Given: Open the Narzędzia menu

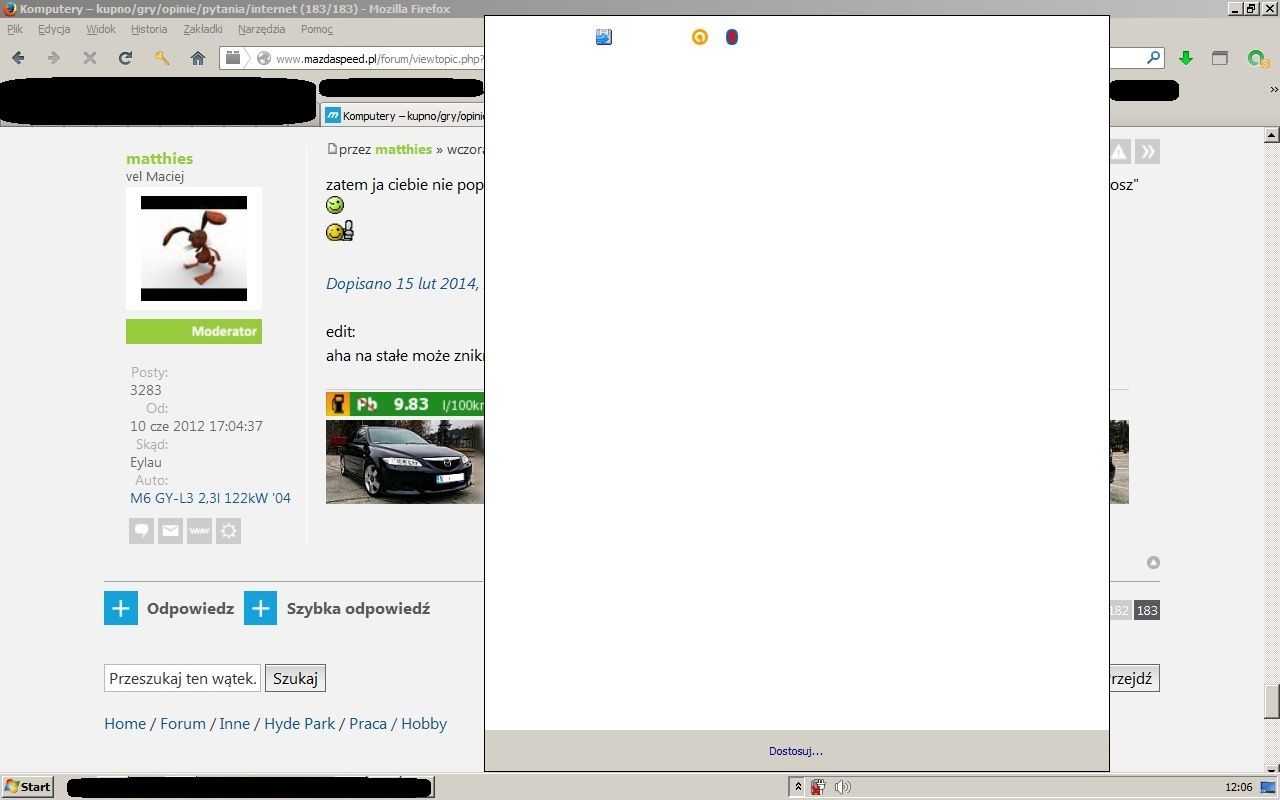Looking at the screenshot, I should [261, 29].
